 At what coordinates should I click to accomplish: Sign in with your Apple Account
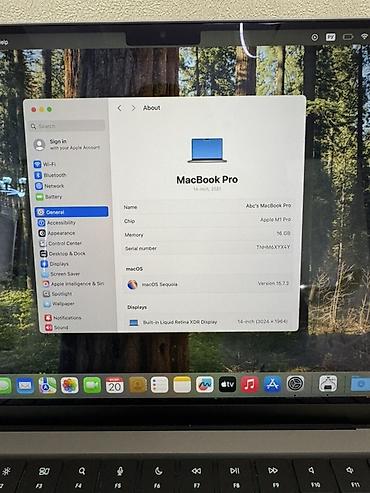coord(67,144)
